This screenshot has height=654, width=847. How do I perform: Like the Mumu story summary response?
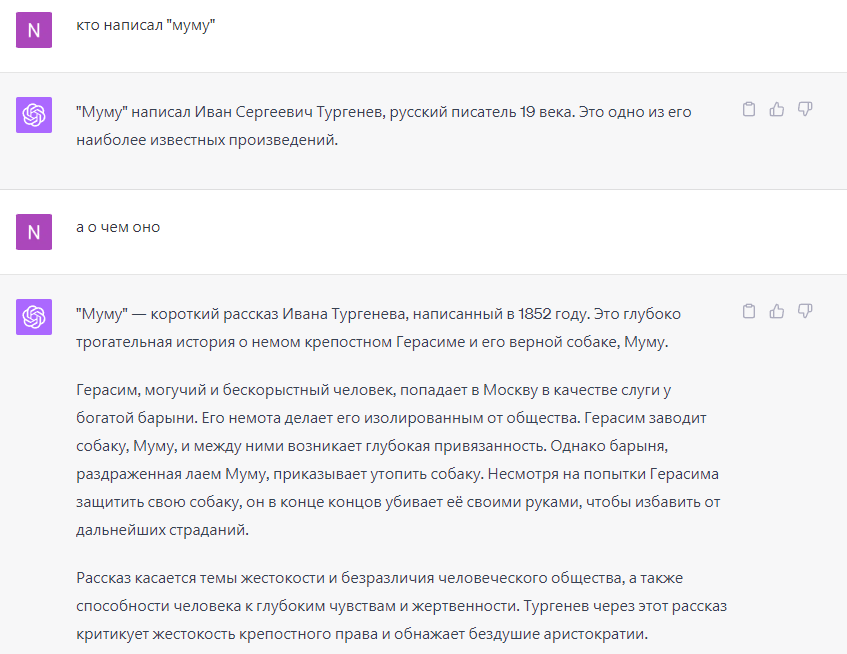[776, 312]
